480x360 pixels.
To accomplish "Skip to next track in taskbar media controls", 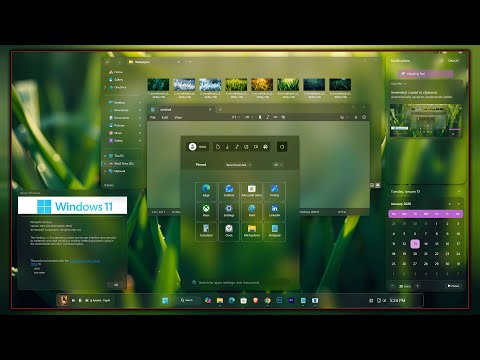I will [87, 300].
